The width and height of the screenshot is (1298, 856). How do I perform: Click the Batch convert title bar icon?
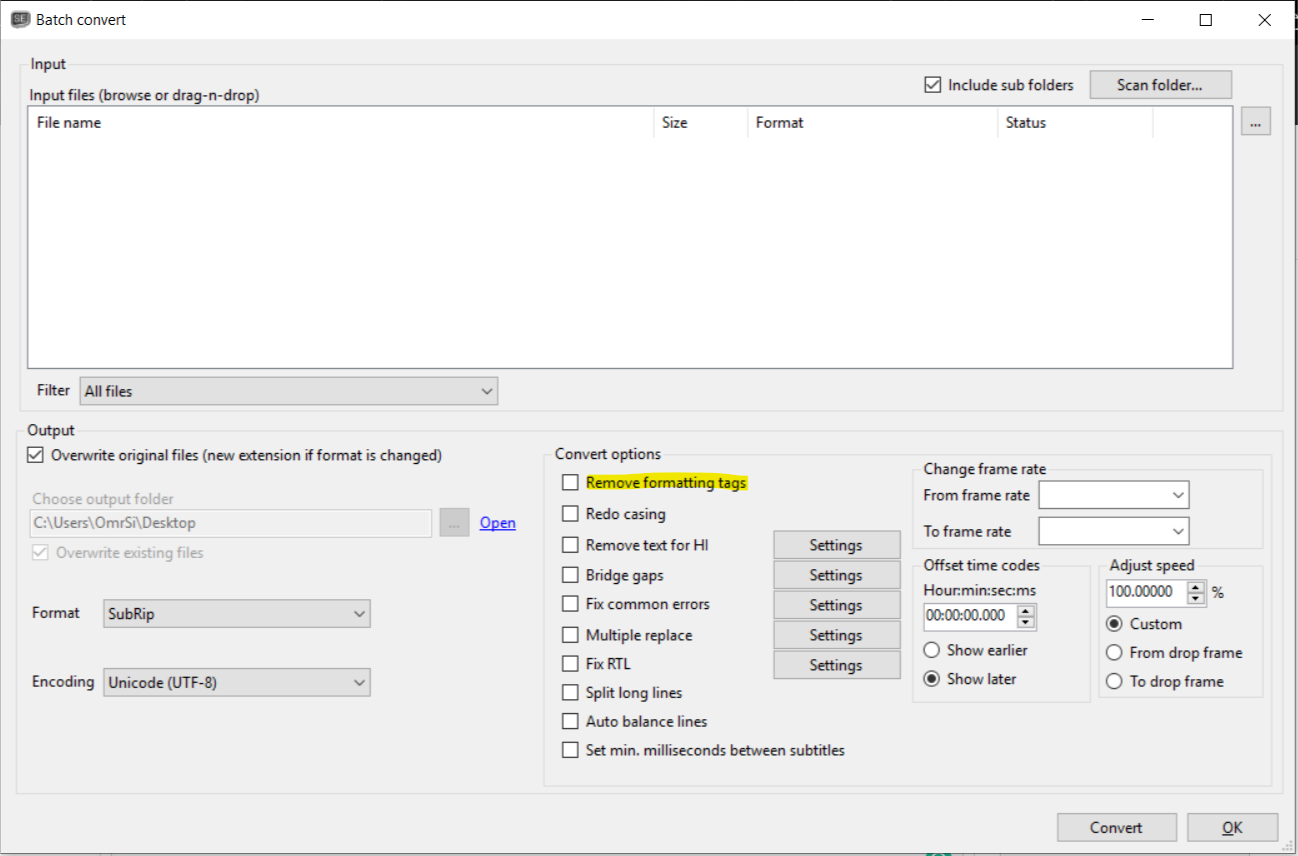[x=19, y=19]
